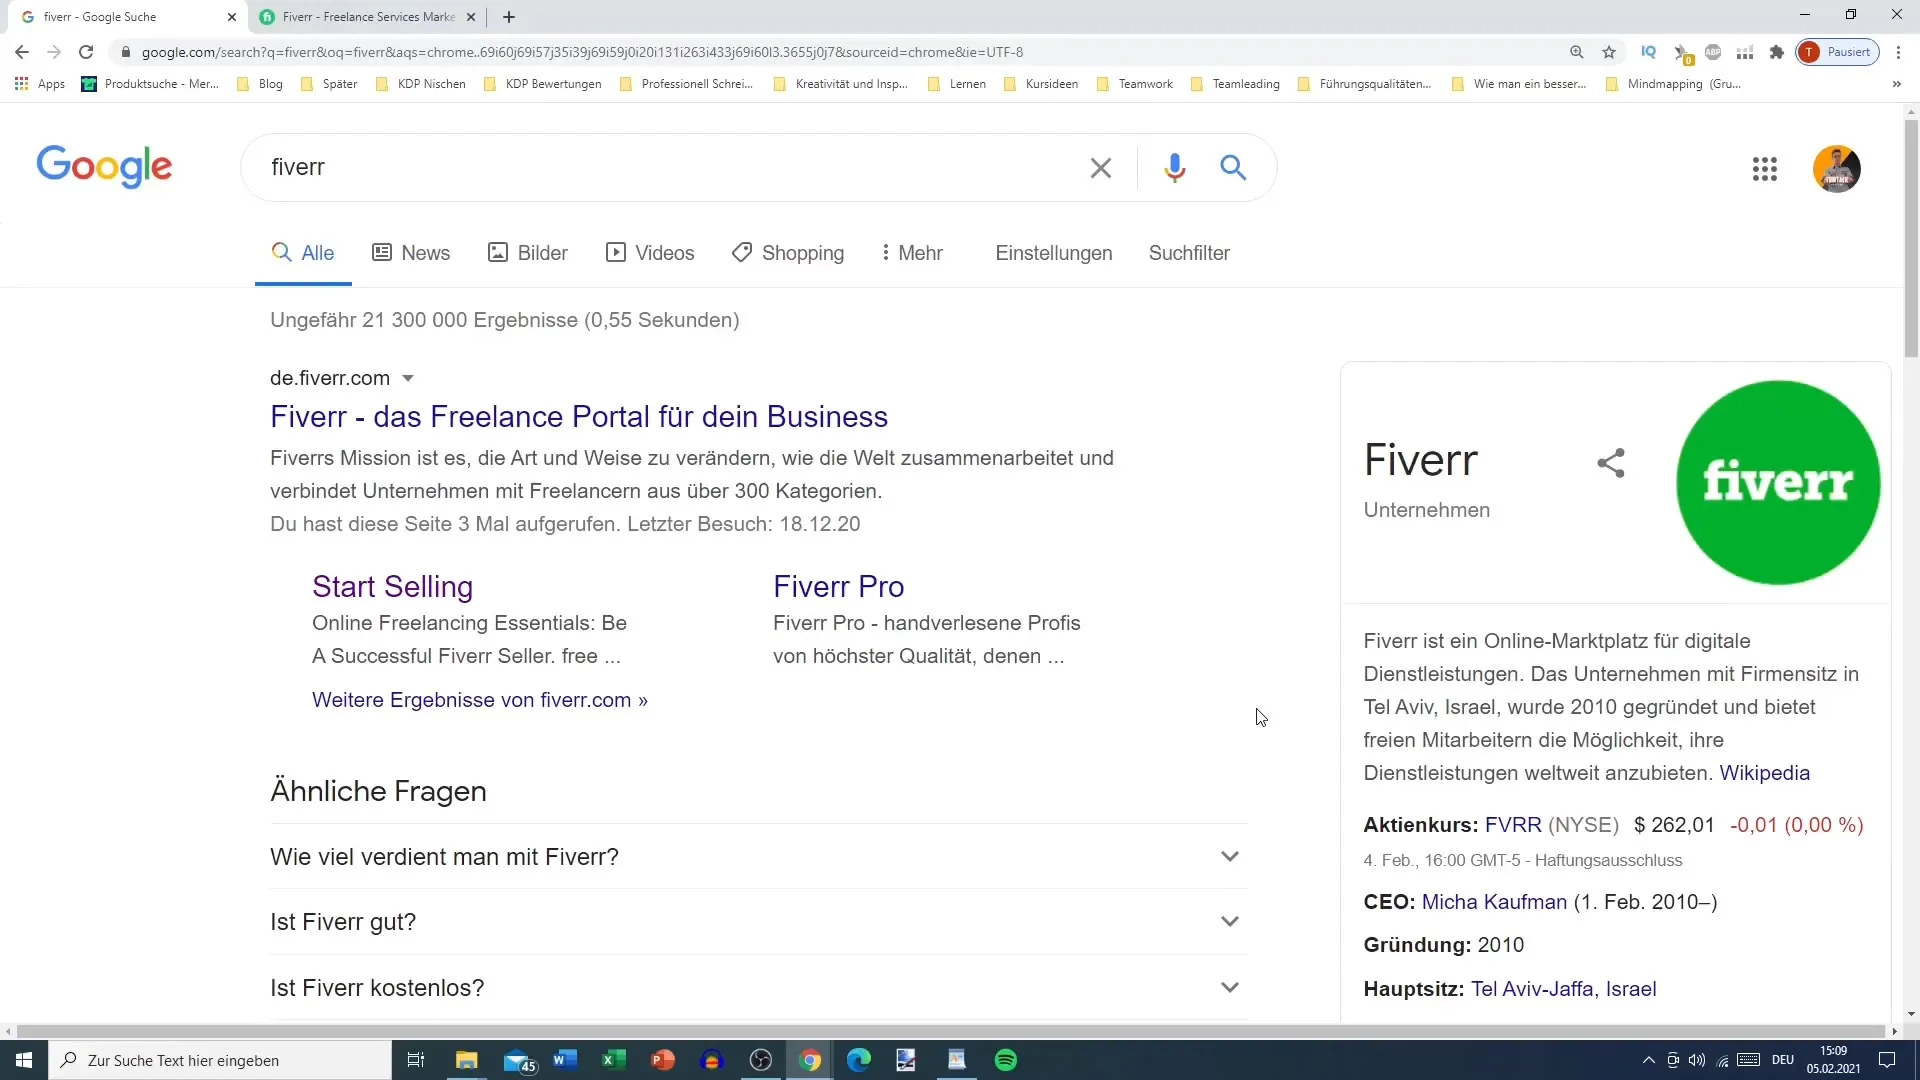Open the Tel Aviv-Jaffa, Israel link
1920x1080 pixels.
(1563, 989)
